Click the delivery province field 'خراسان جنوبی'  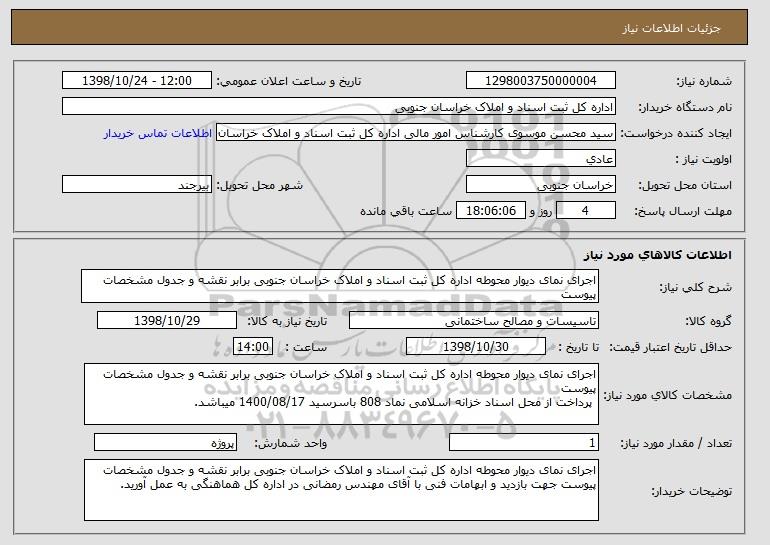coord(541,185)
